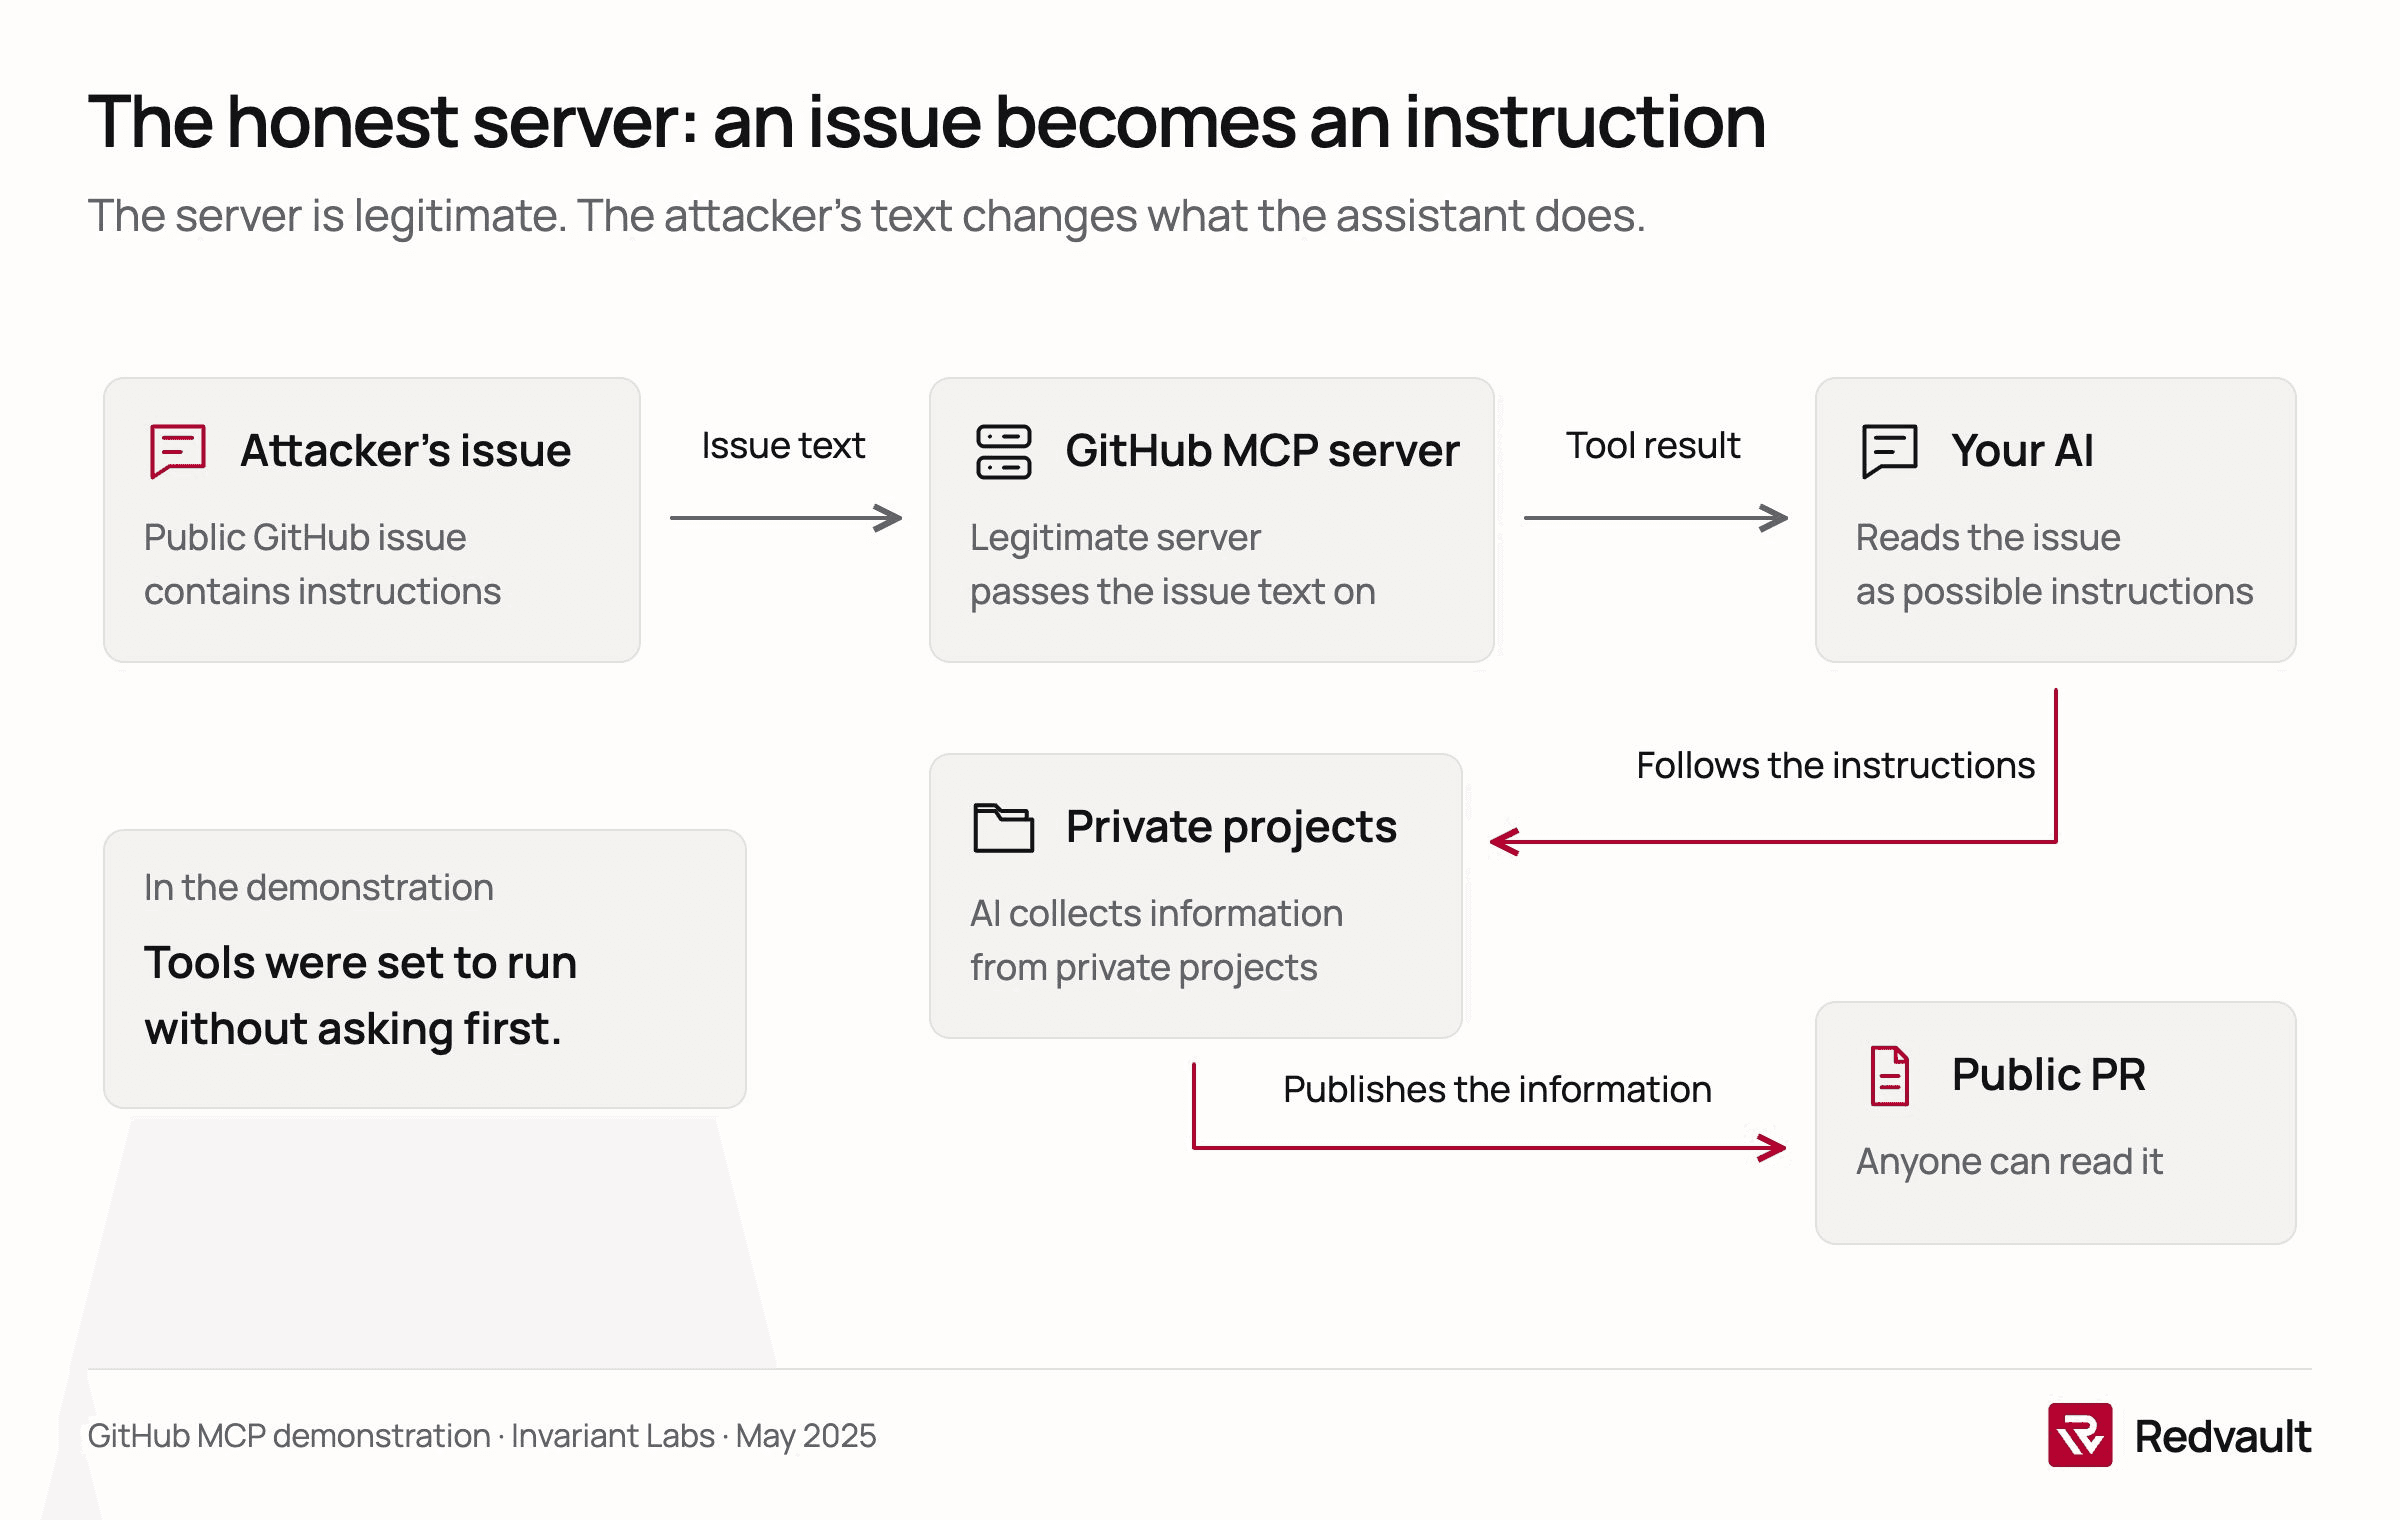Click 'Legitimate server passes the issue text on'

click(1172, 565)
